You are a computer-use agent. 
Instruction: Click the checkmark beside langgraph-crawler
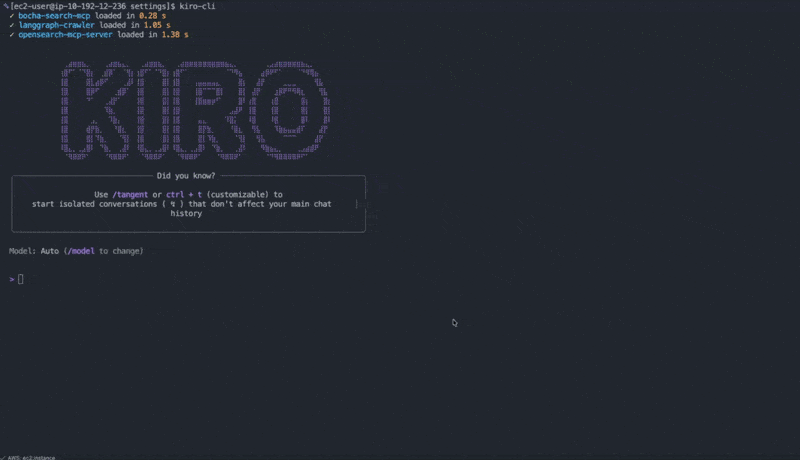click(11, 25)
